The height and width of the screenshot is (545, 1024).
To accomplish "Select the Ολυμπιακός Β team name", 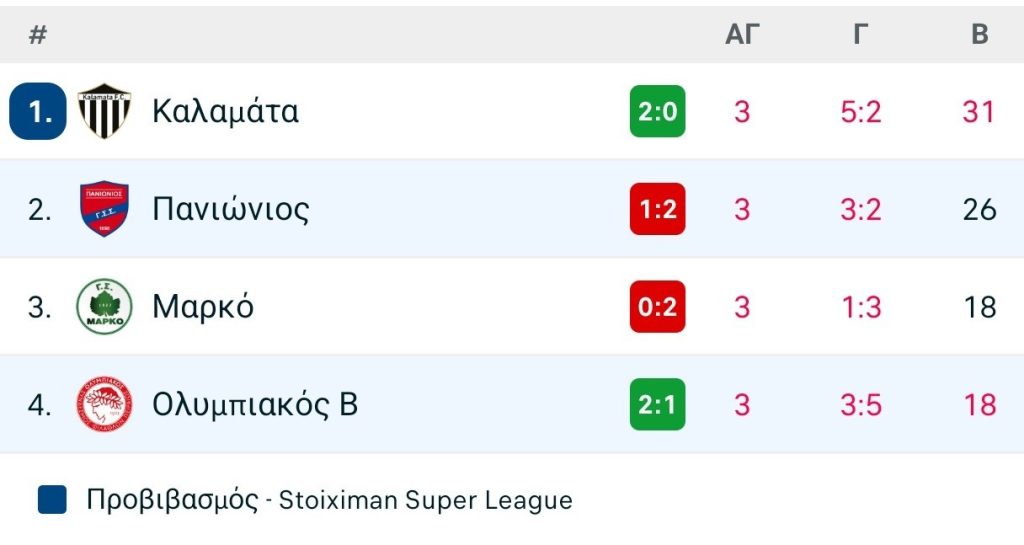I will click(x=255, y=405).
